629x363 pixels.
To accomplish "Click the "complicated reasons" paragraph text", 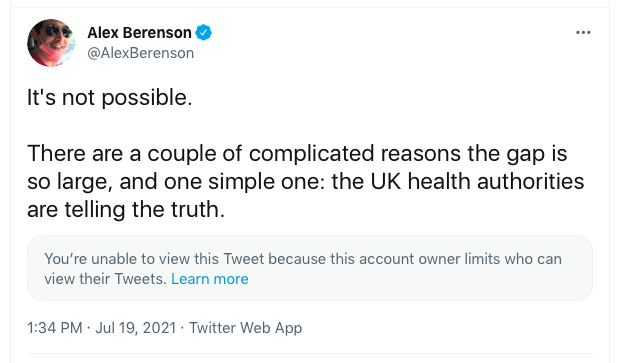I will point(305,181).
